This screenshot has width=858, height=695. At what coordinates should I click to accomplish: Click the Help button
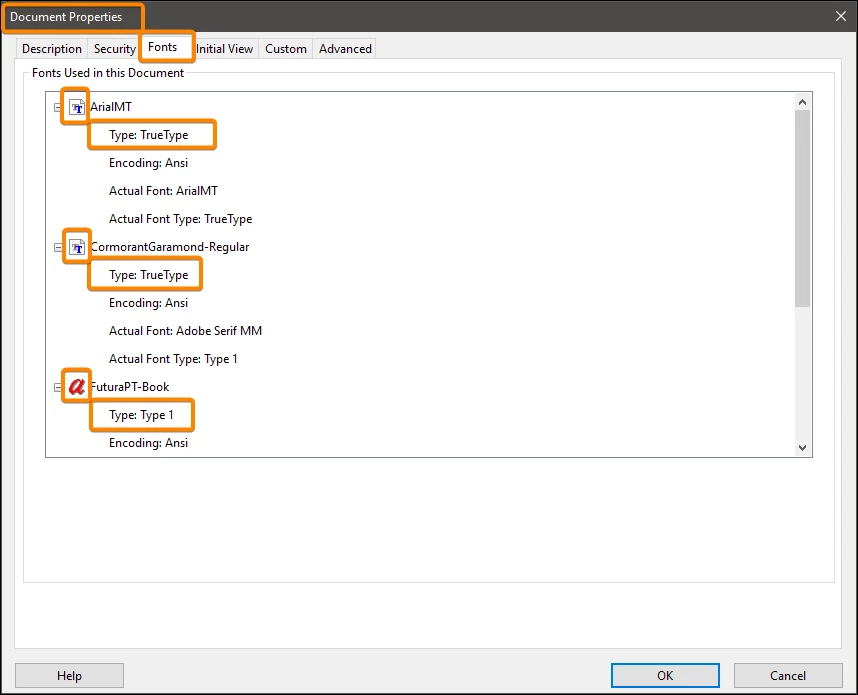(x=69, y=676)
